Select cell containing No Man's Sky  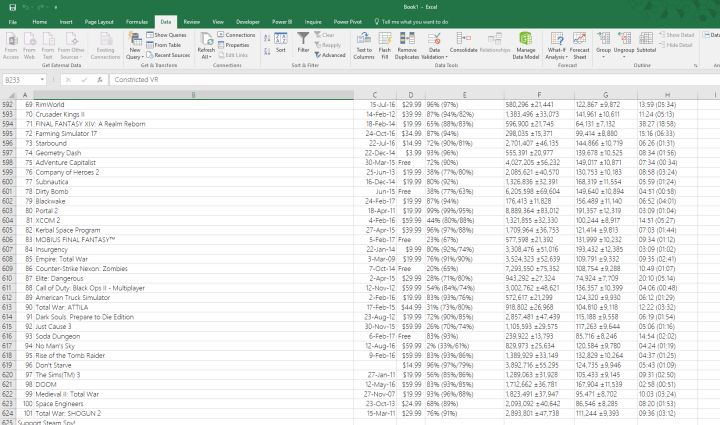coord(193,346)
